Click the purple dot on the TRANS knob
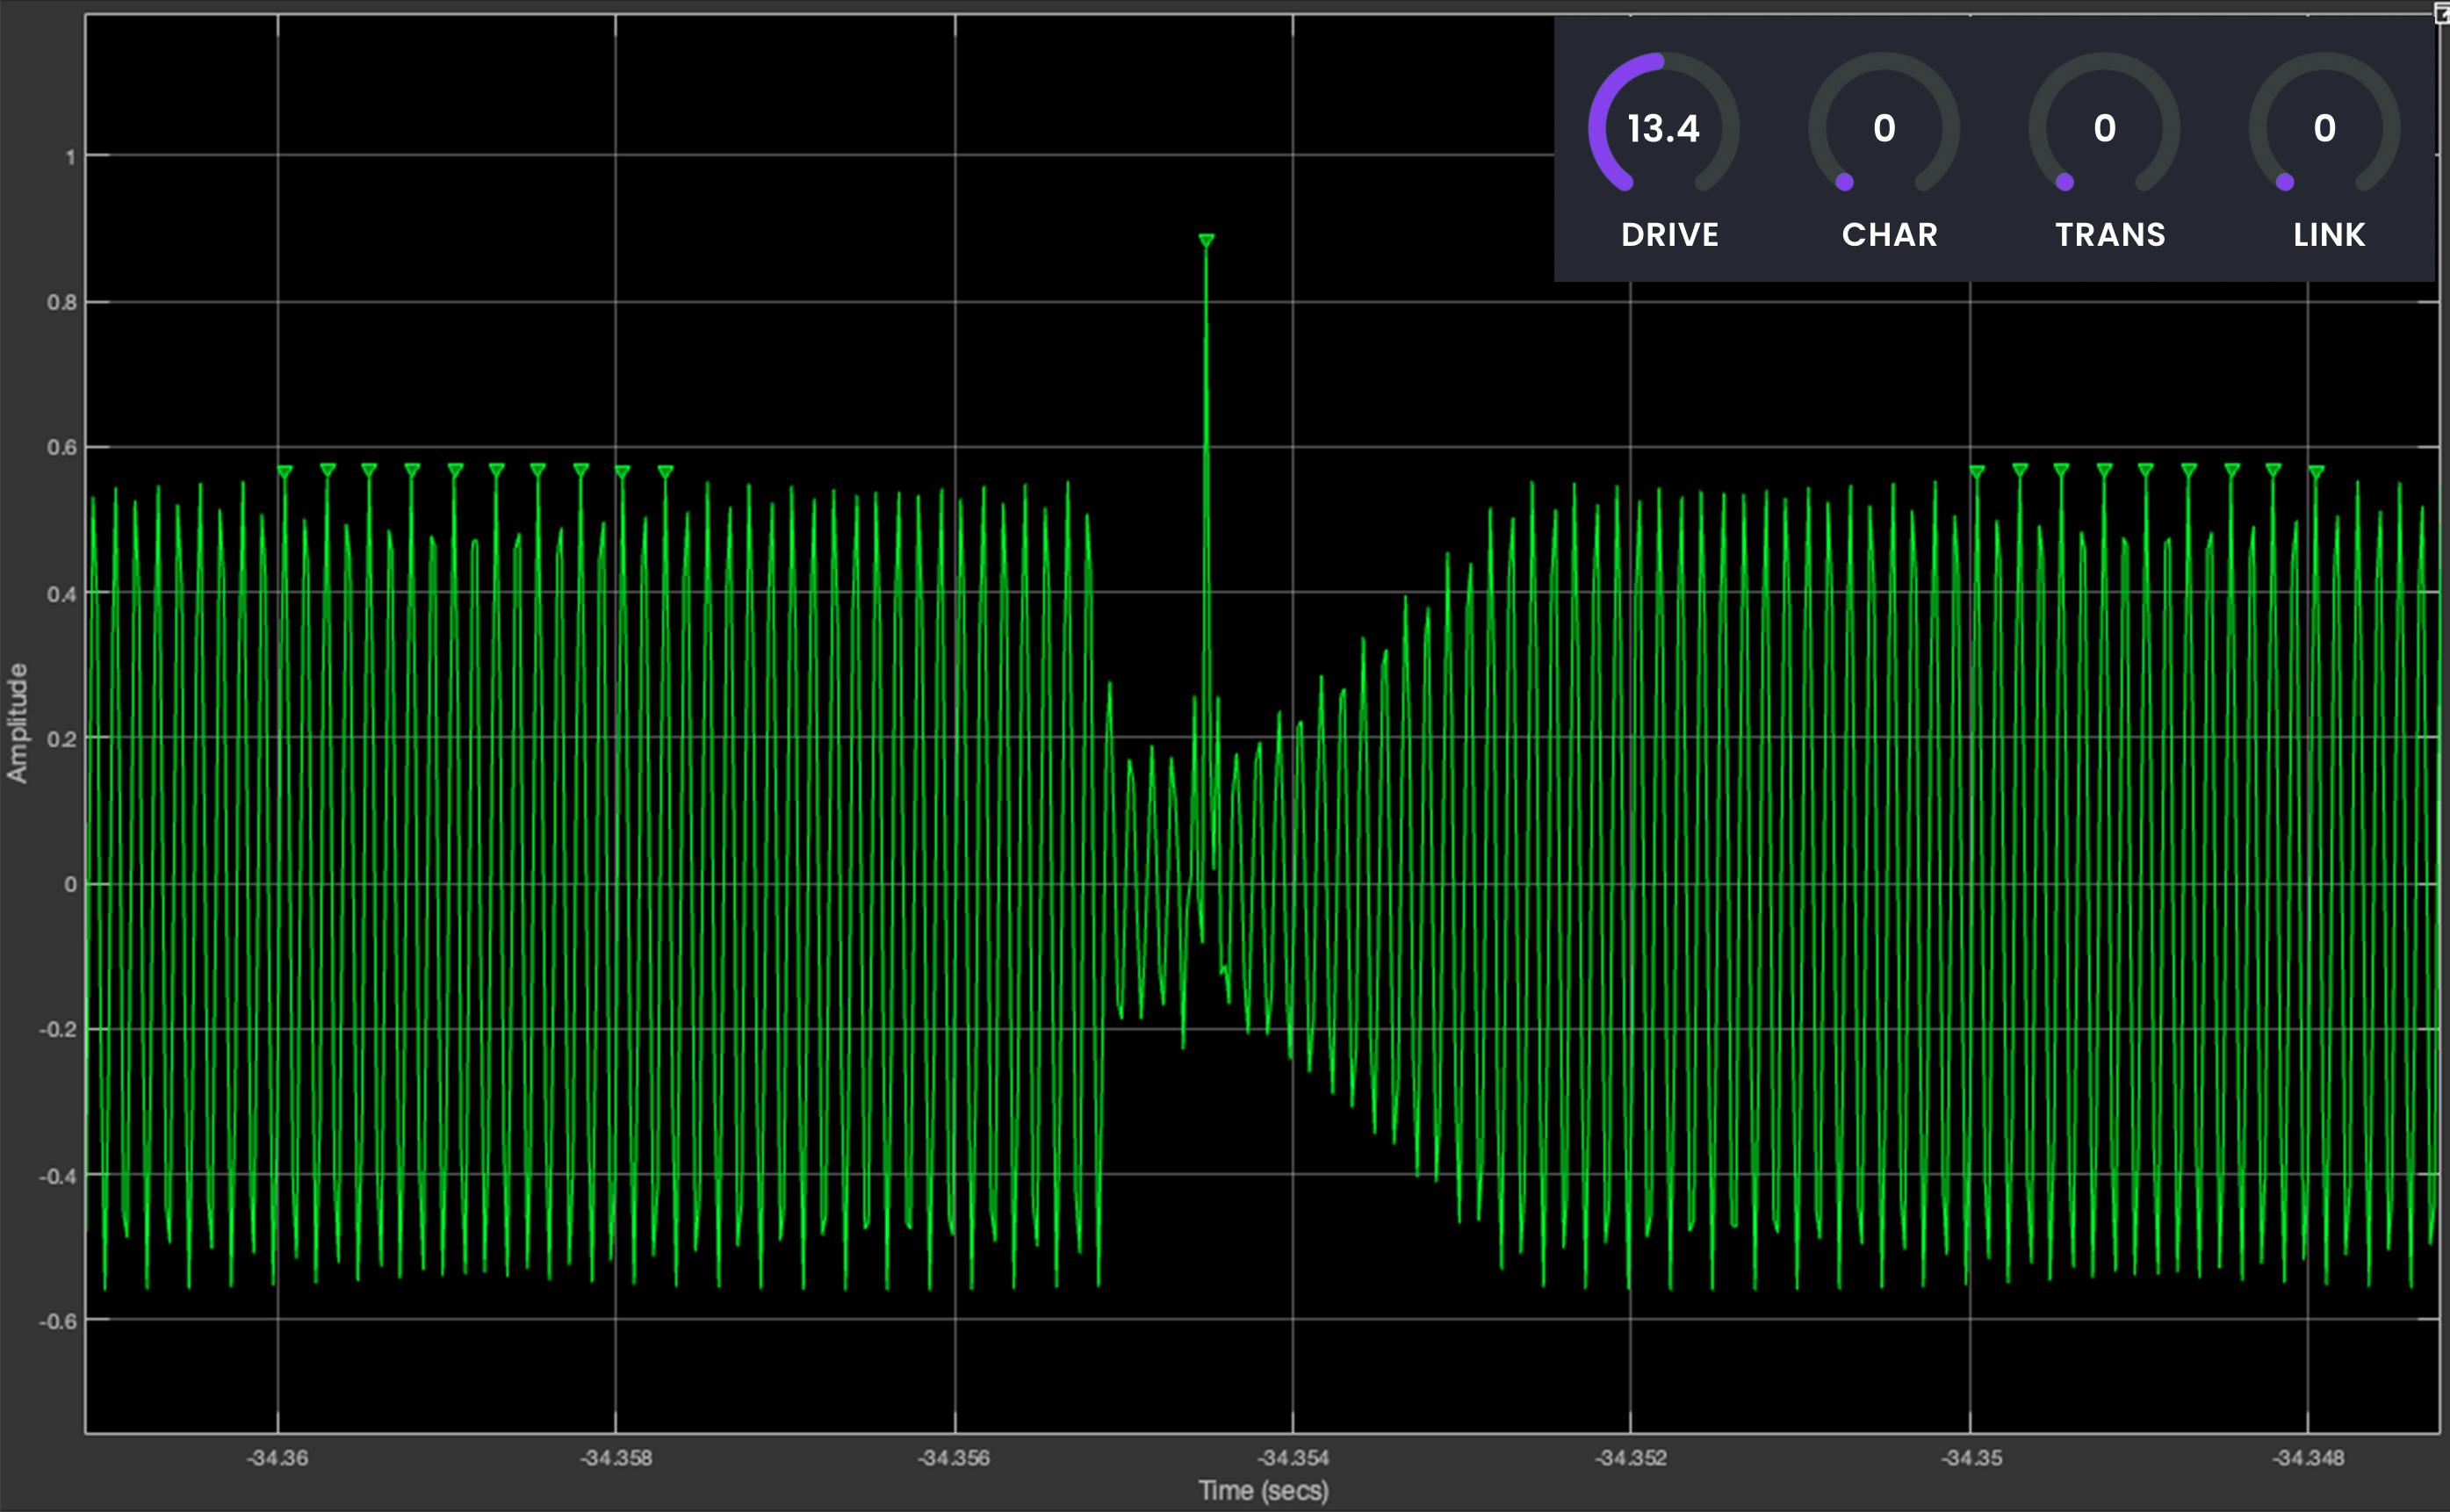The width and height of the screenshot is (2450, 1512). [2065, 182]
